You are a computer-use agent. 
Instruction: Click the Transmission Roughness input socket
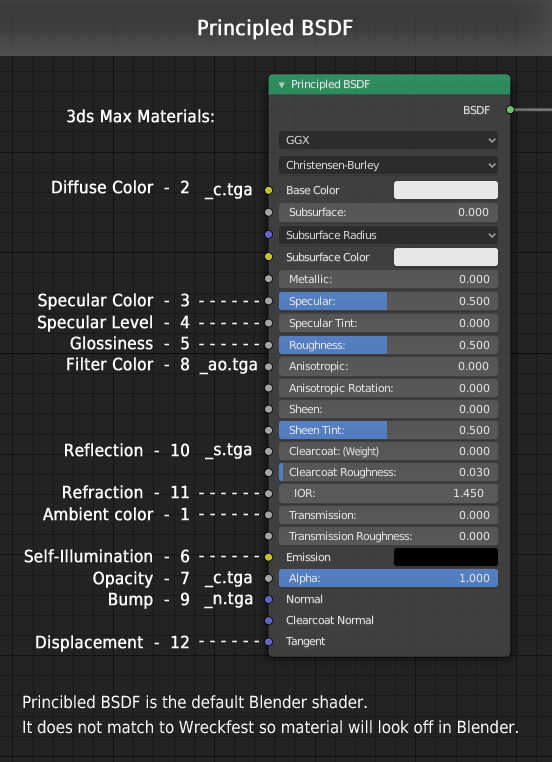(269, 536)
